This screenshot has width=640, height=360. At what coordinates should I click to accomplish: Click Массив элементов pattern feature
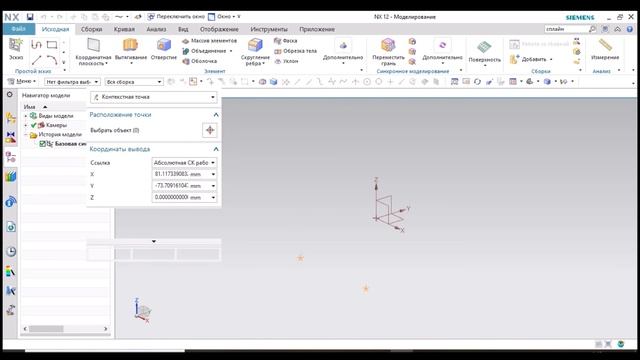click(x=209, y=41)
